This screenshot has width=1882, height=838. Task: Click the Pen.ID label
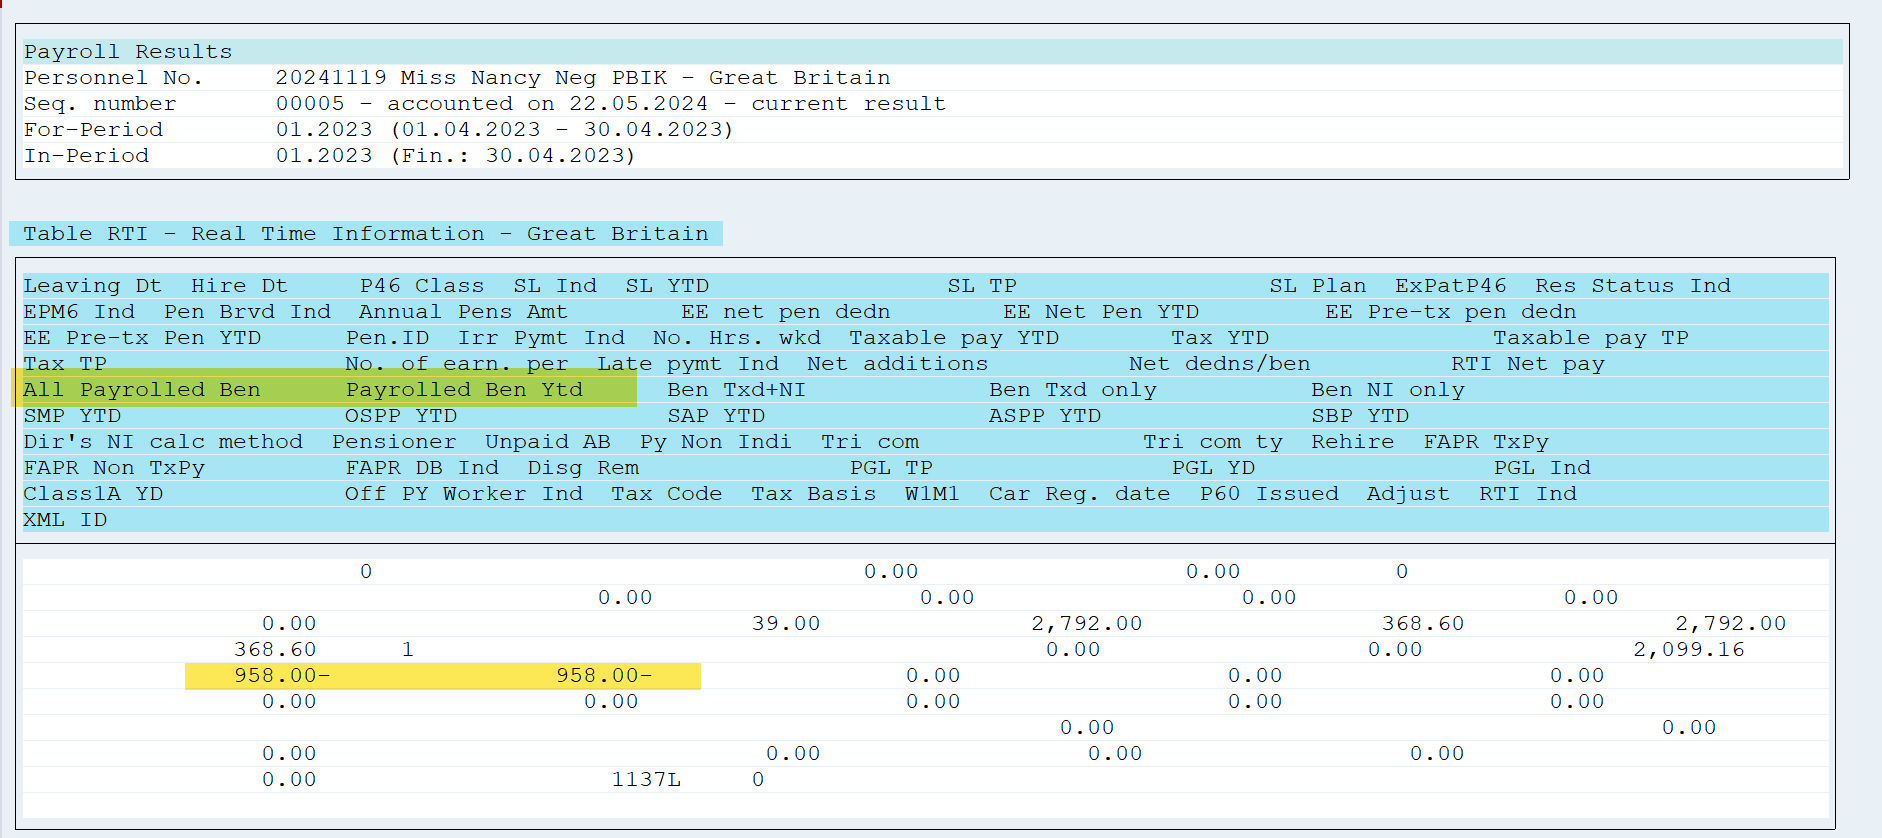coord(388,338)
